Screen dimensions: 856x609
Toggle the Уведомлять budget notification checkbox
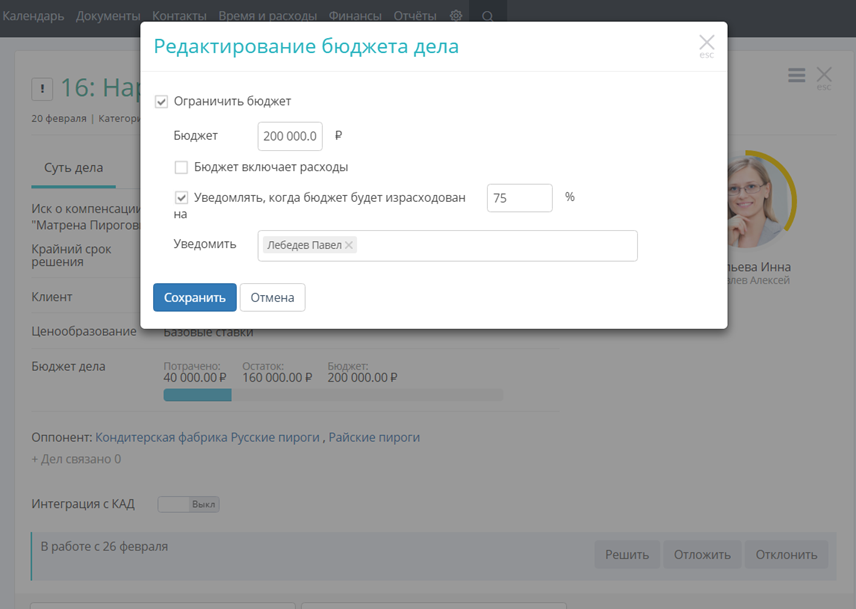[181, 198]
